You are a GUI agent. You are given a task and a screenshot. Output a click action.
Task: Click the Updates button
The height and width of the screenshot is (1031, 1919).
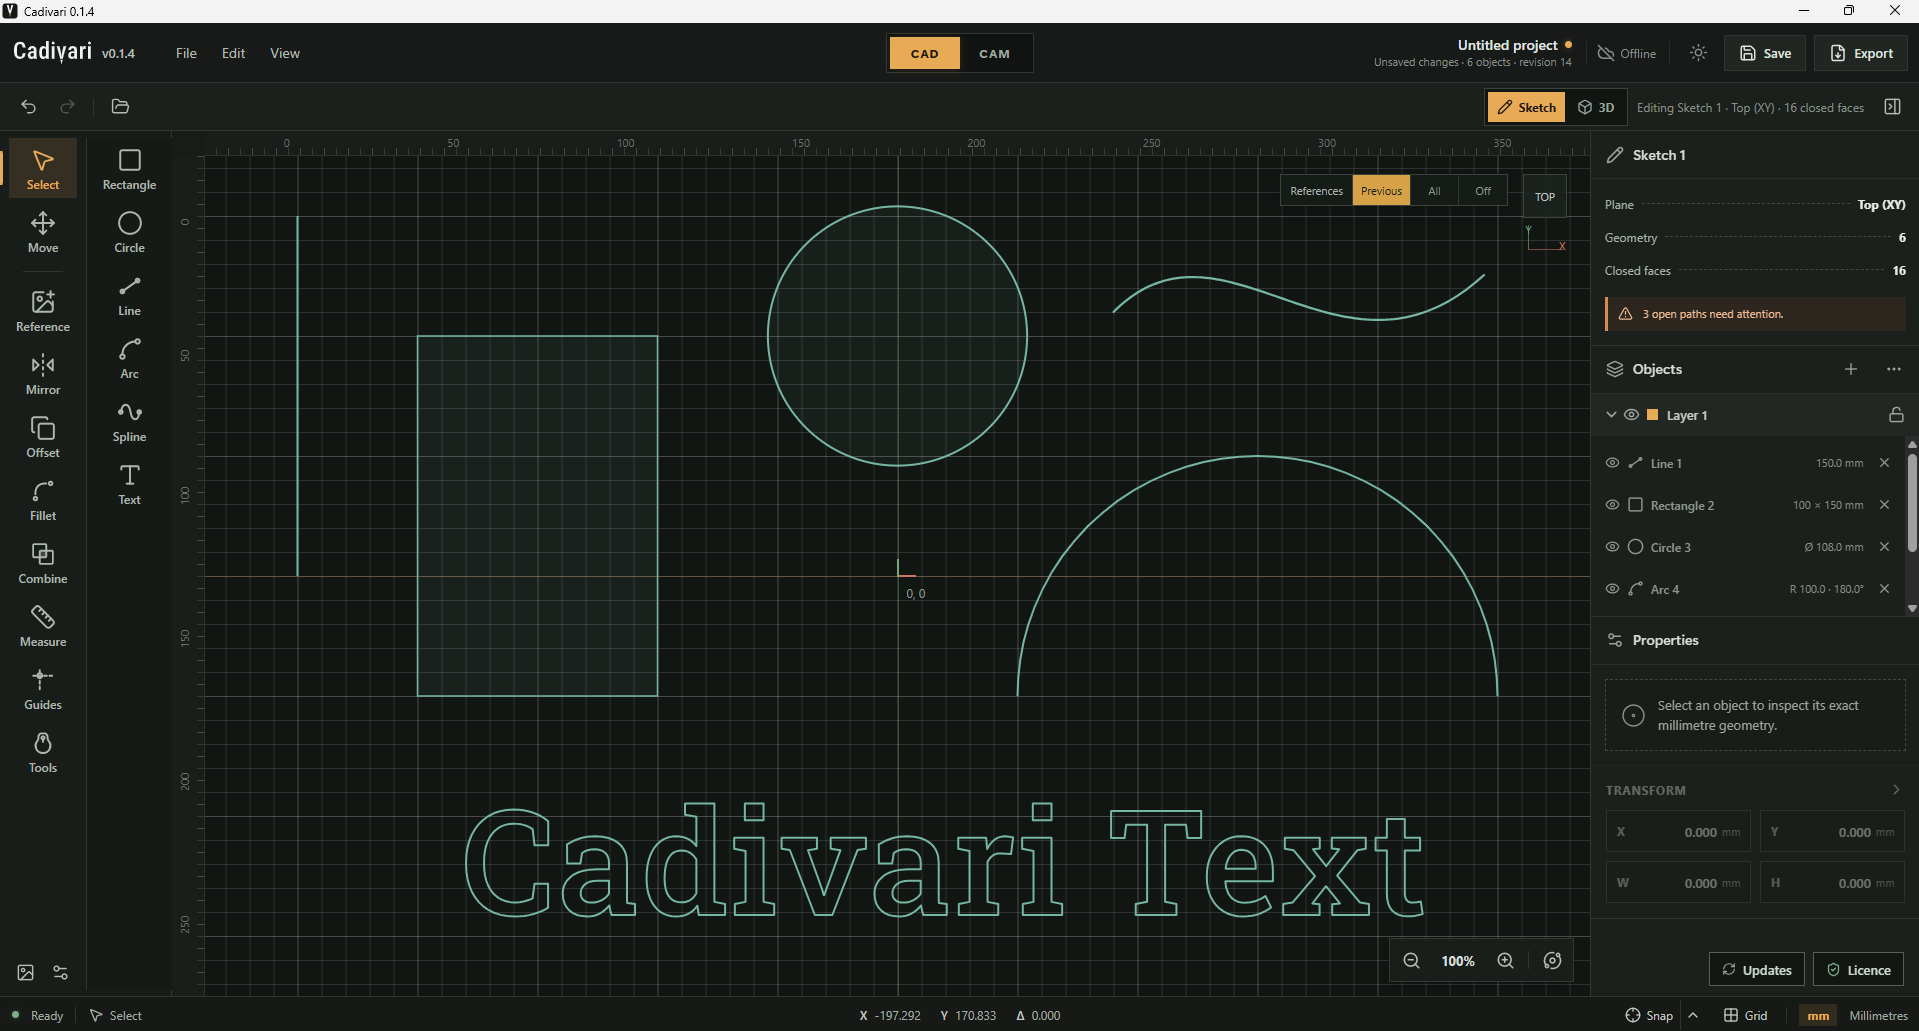1757,970
